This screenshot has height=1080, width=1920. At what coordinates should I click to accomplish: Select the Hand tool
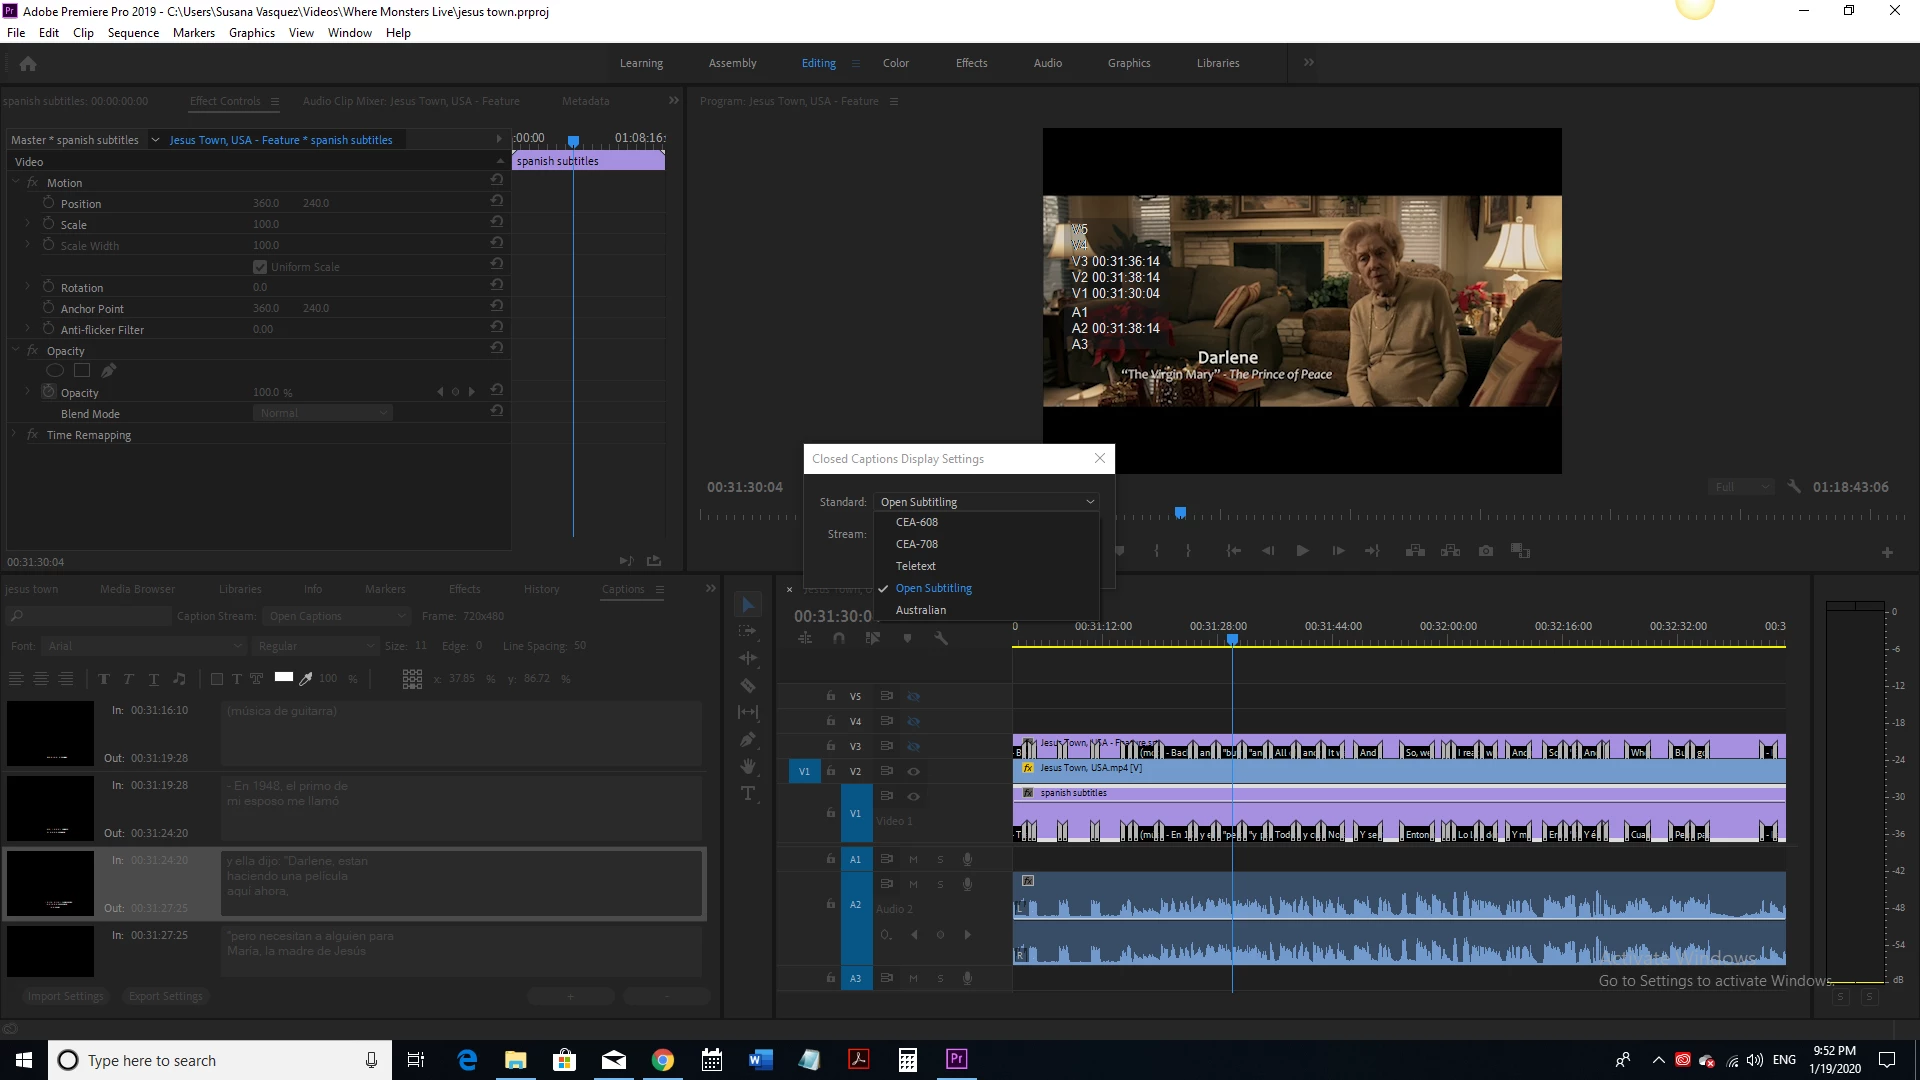click(x=748, y=767)
